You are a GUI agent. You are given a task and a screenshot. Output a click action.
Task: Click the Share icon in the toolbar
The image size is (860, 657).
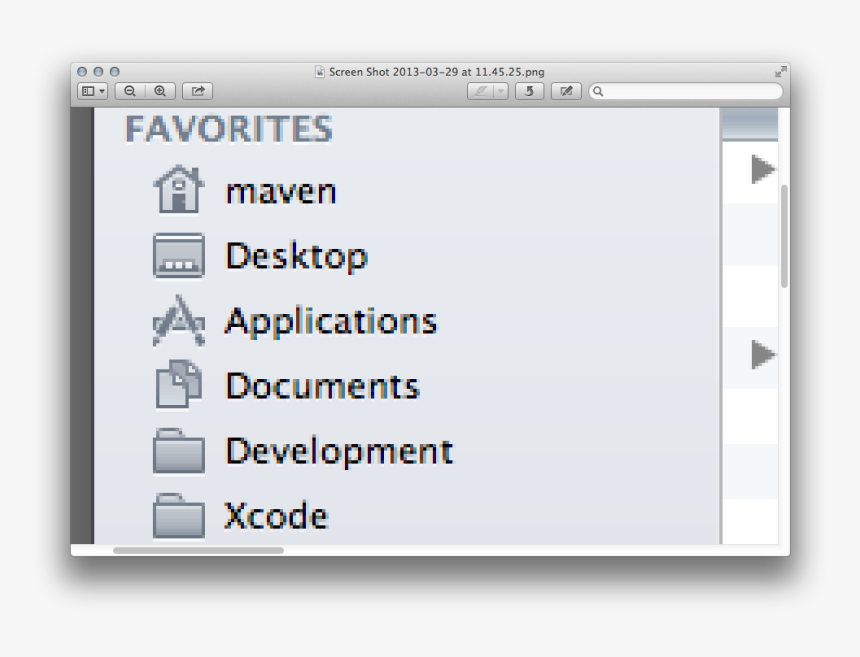tap(199, 90)
